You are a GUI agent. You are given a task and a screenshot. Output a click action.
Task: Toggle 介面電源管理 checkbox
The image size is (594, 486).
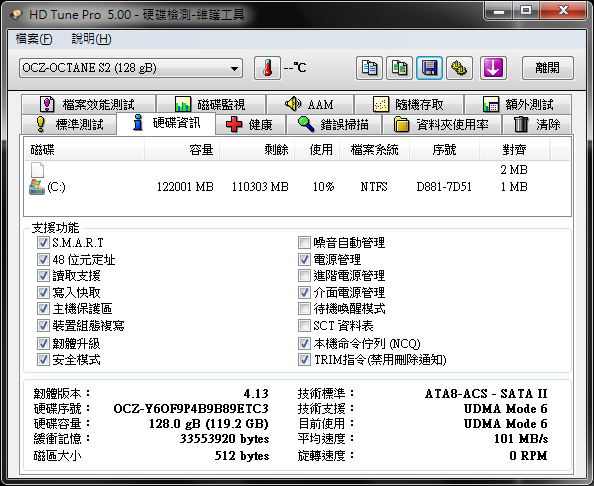pos(304,292)
